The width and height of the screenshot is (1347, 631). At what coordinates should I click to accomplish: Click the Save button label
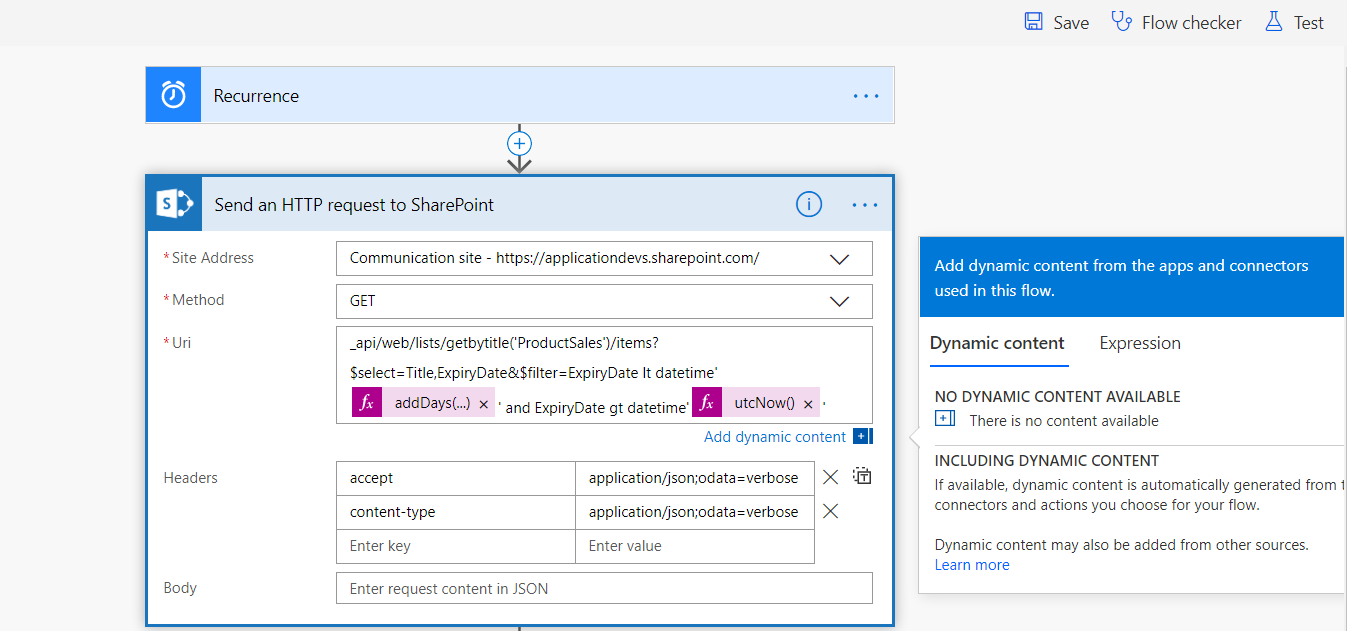pyautogui.click(x=1071, y=23)
